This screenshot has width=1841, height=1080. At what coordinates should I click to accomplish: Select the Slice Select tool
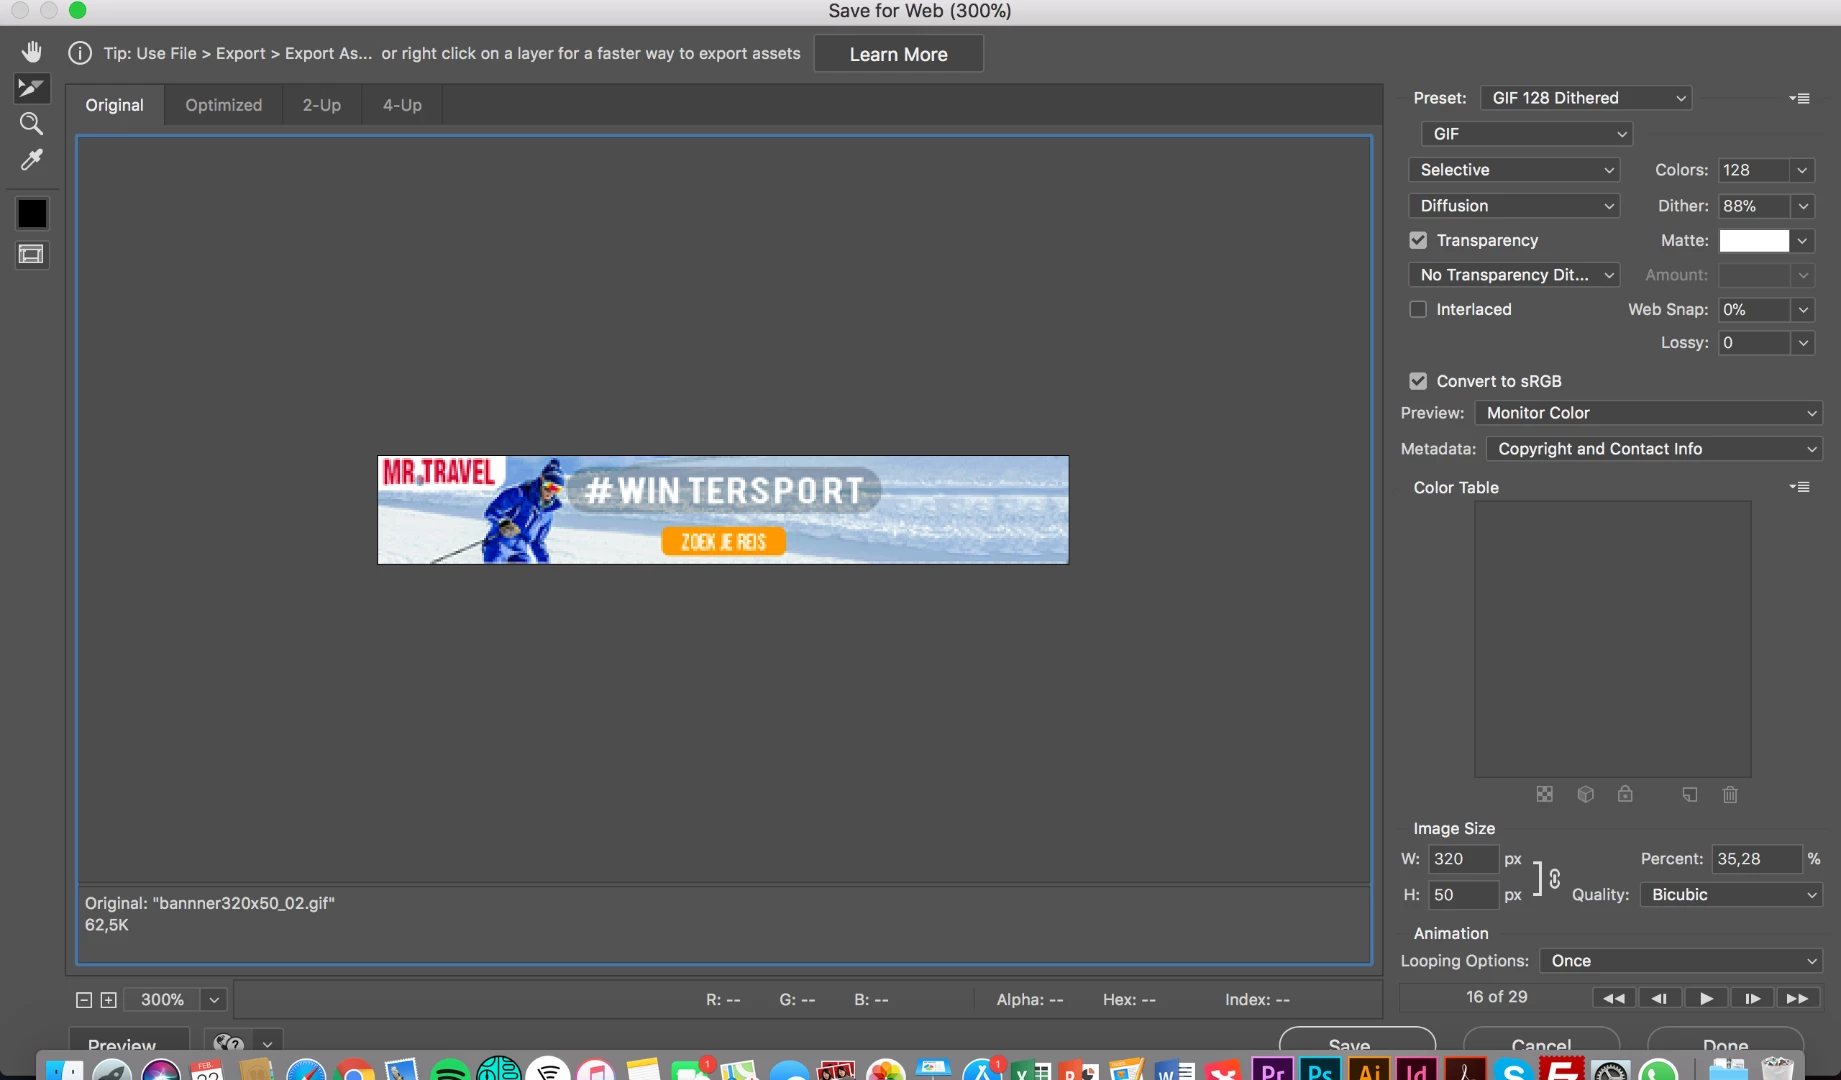(32, 88)
